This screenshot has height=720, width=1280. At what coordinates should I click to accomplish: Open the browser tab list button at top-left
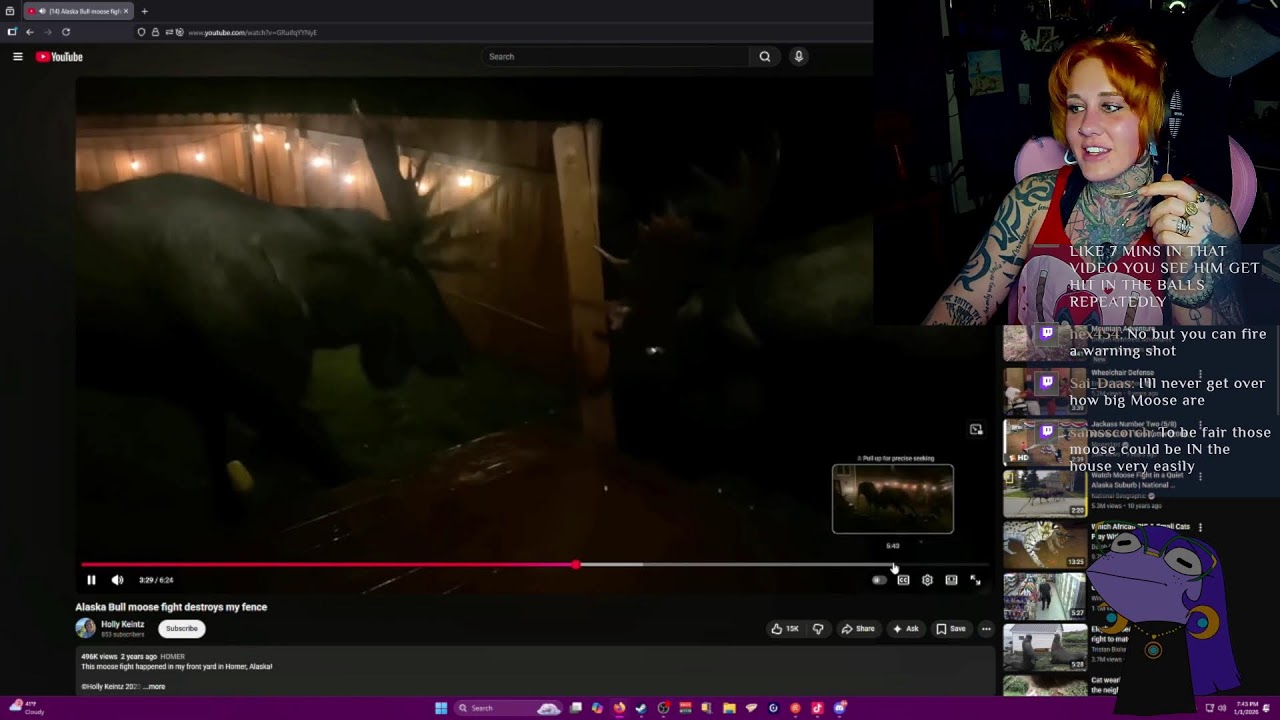point(10,11)
